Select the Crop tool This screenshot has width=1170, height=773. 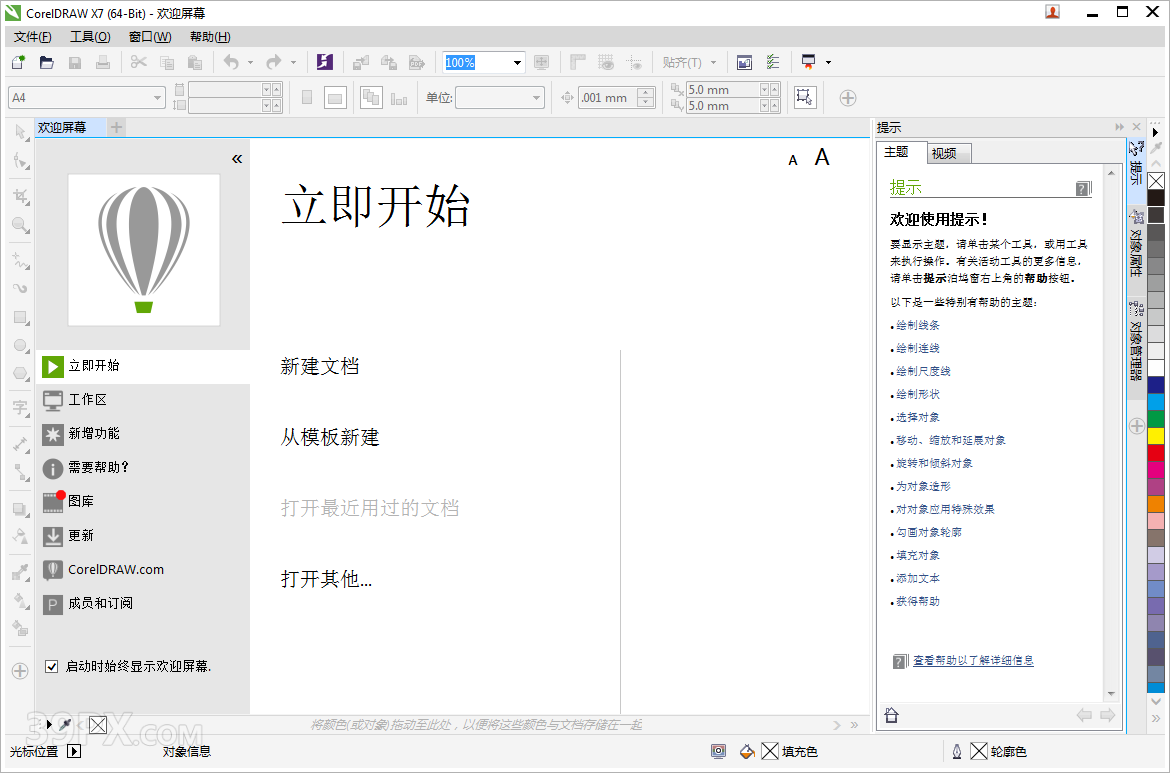(x=20, y=196)
